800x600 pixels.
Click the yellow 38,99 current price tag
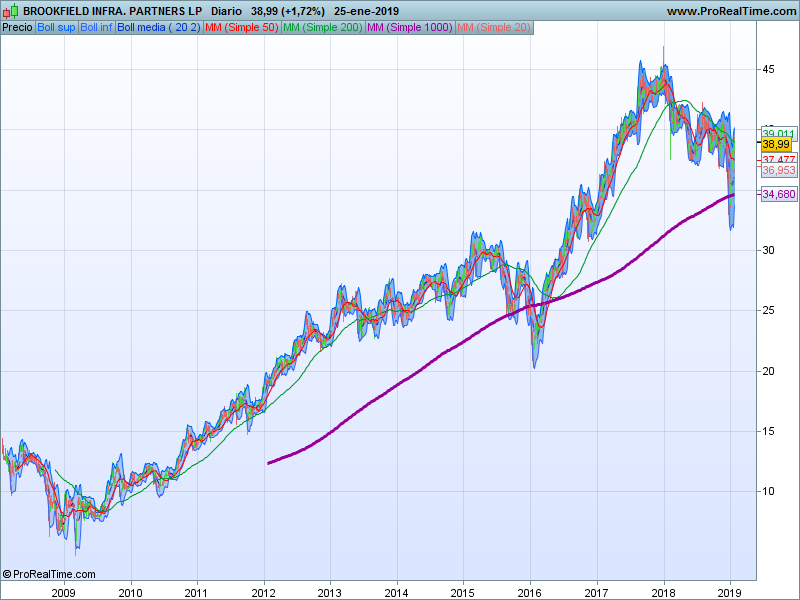pos(776,144)
